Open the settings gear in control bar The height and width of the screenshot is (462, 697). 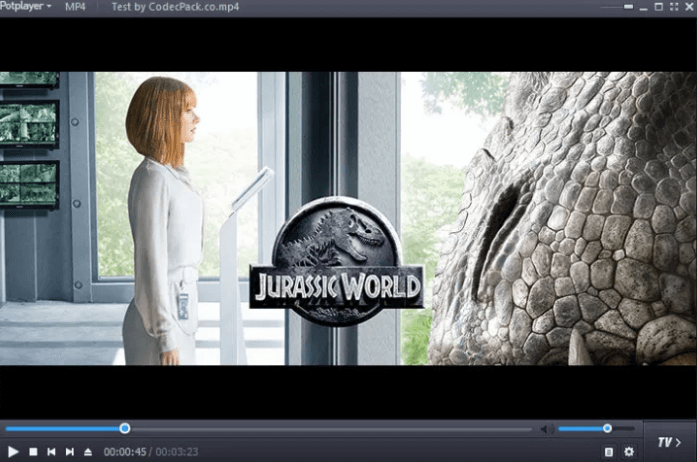(x=629, y=452)
